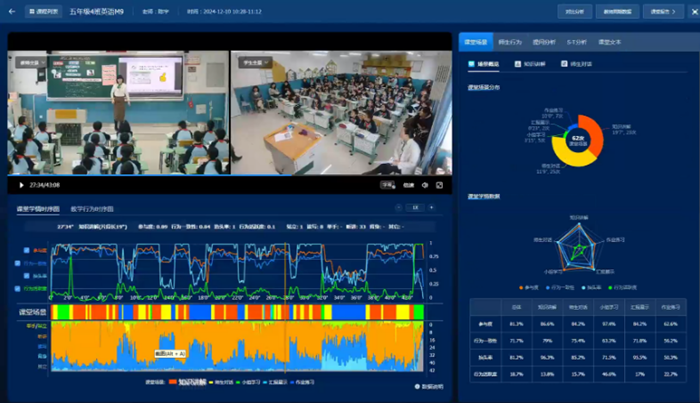This screenshot has height=403, width=700.
Task: Toggle the 行为活跃度 line checkbox
Action: [x=27, y=289]
